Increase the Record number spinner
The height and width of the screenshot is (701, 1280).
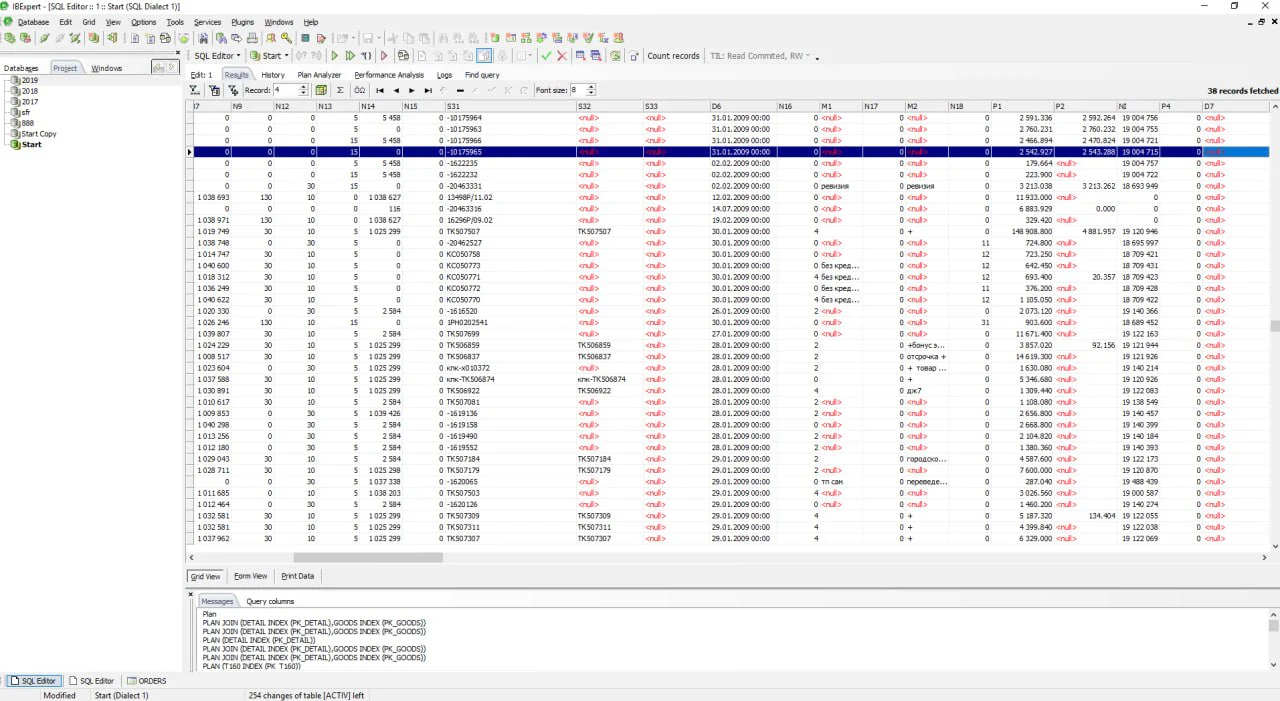(x=303, y=87)
